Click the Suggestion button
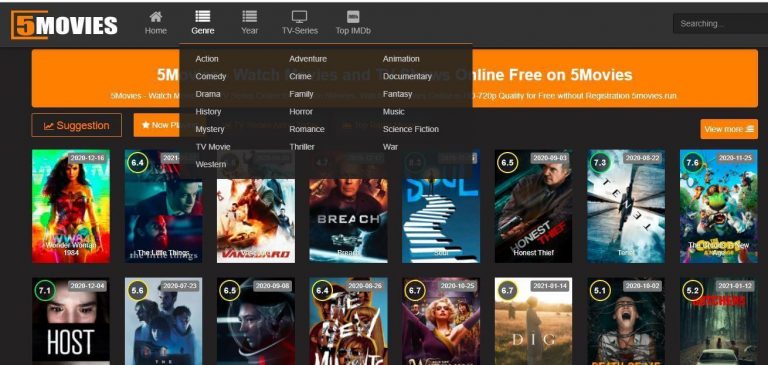 point(76,125)
